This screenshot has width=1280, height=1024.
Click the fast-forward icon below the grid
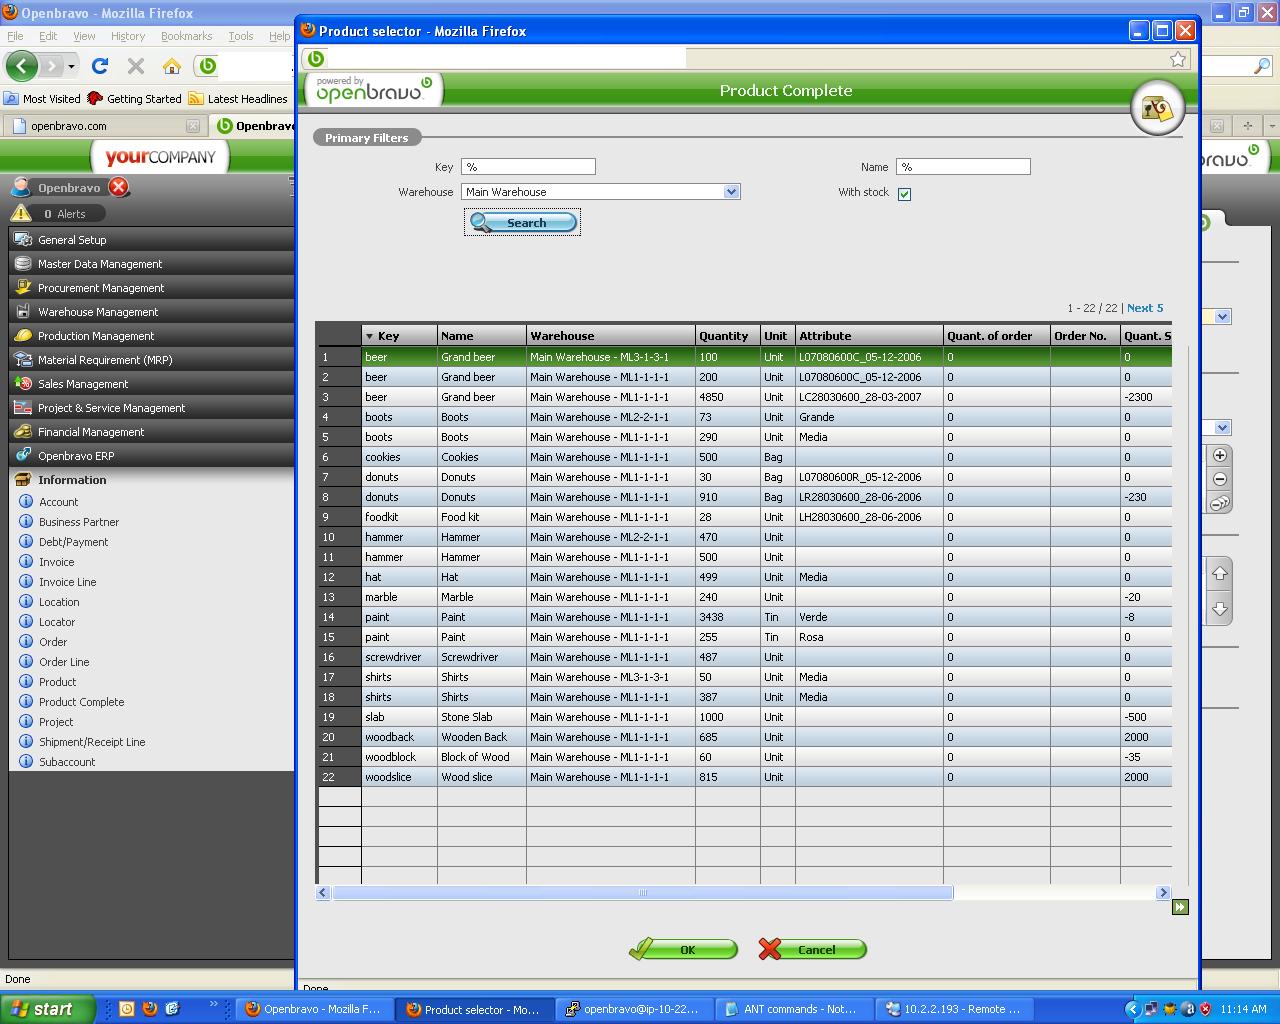click(x=1180, y=907)
